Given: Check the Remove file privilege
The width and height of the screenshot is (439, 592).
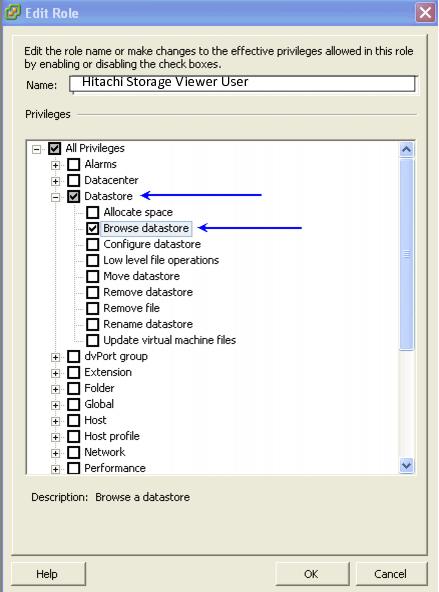Looking at the screenshot, I should coord(92,308).
